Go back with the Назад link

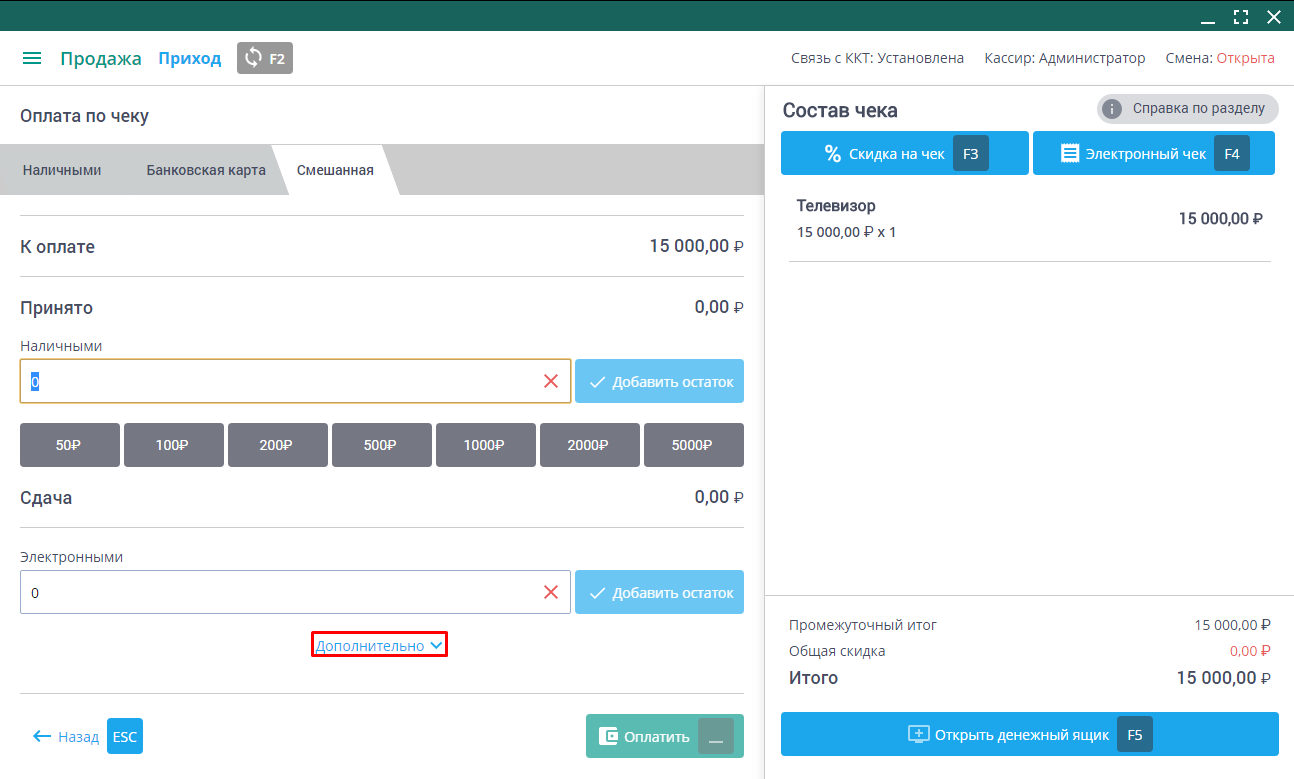(78, 736)
